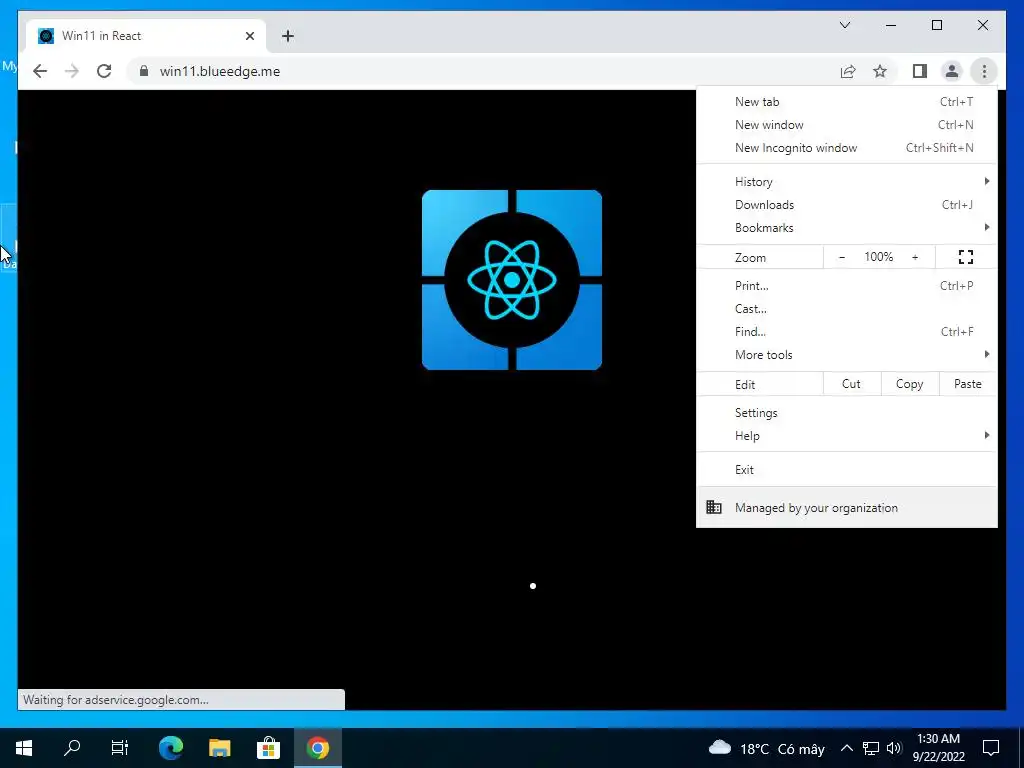This screenshot has height=768, width=1024.
Task: Open the tab search chevron in title bar
Action: (x=844, y=25)
